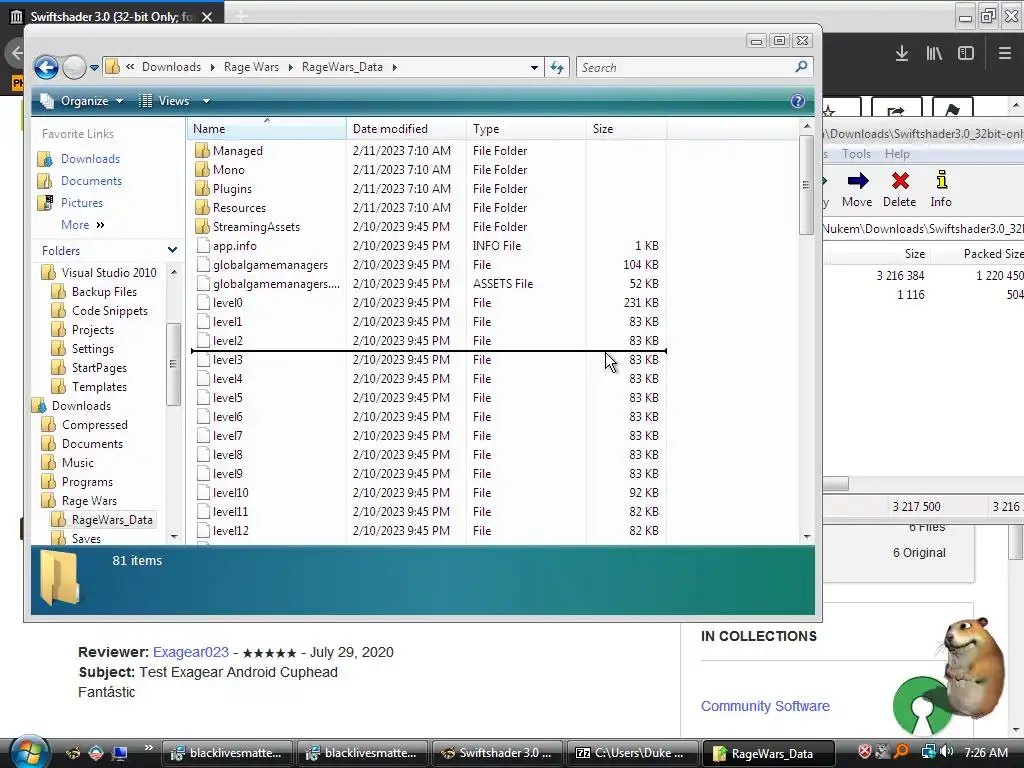Open Downloads favorite link
This screenshot has height=768, width=1024.
click(x=90, y=159)
